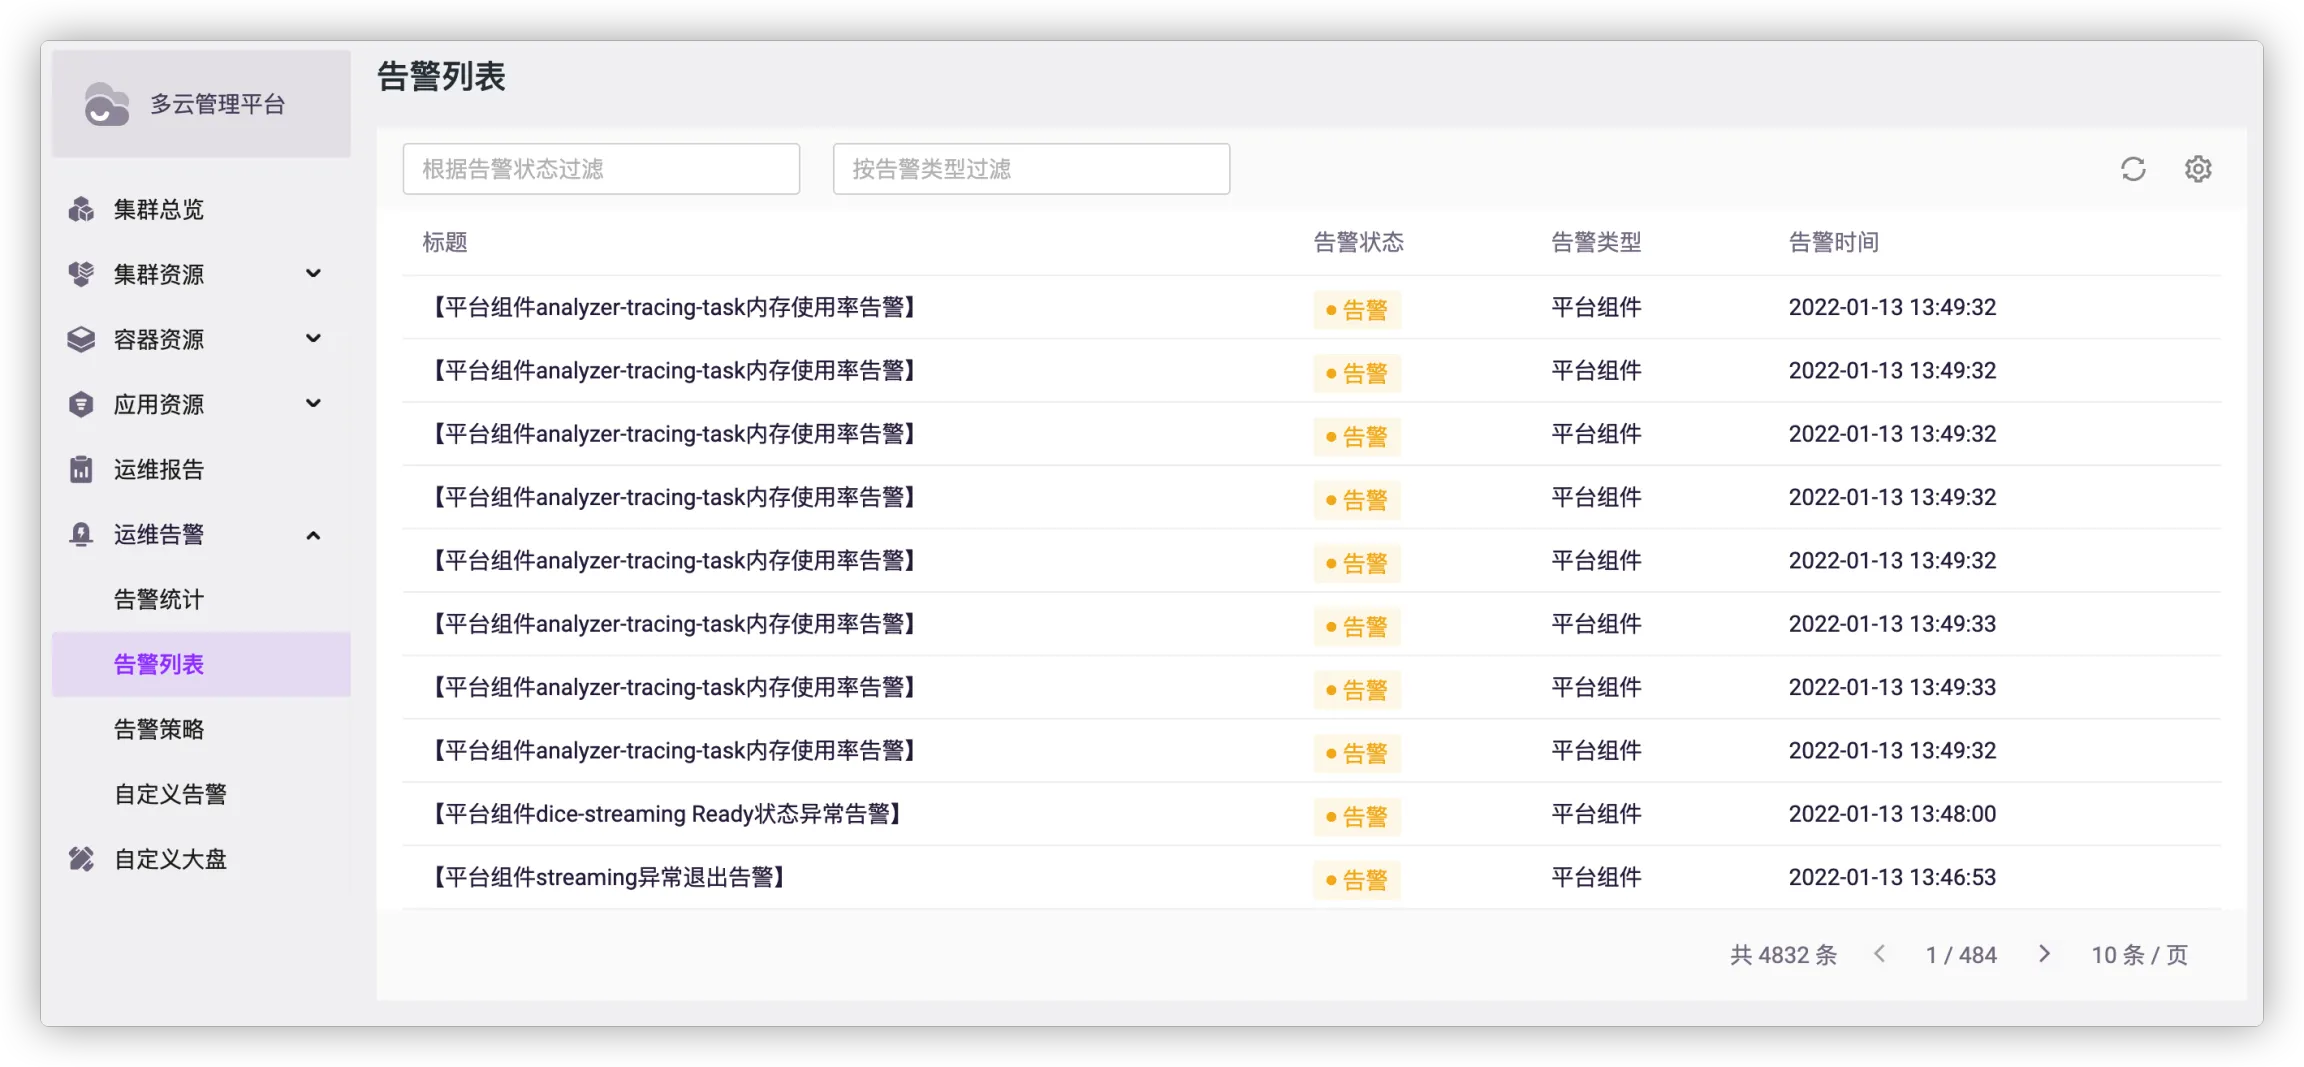Viewport: 2304px width, 1067px height.
Task: Click the 运维告警 bell icon
Action: (x=81, y=534)
